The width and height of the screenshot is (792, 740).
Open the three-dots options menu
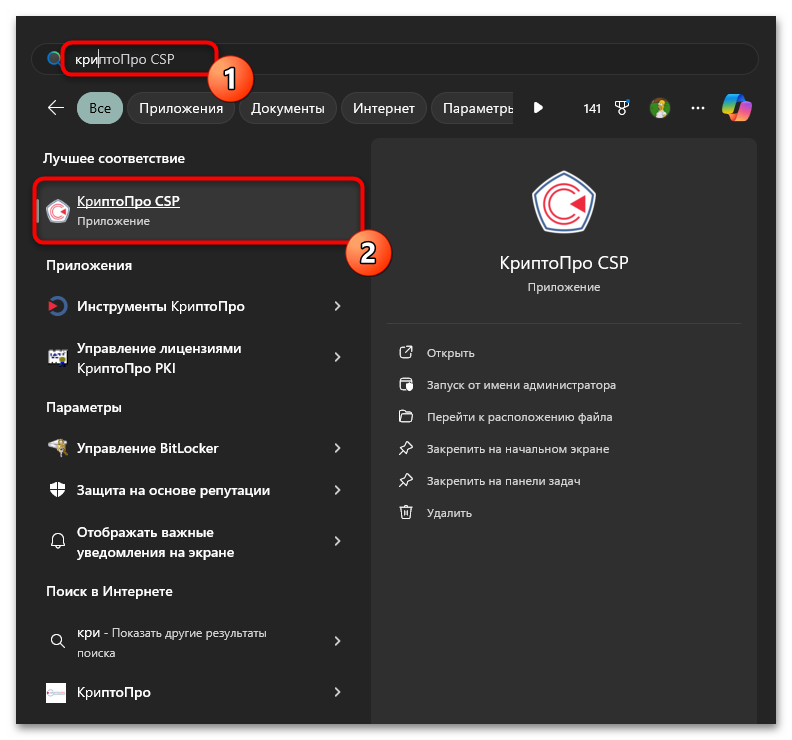pyautogui.click(x=698, y=108)
